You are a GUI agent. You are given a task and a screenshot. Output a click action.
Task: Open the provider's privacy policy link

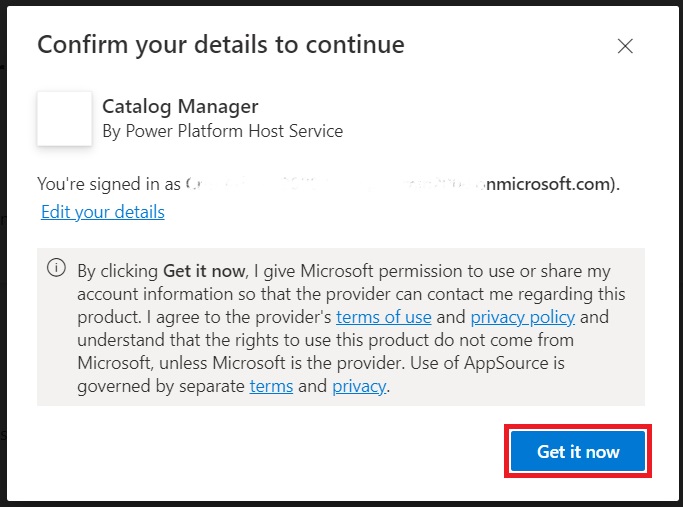[522, 317]
